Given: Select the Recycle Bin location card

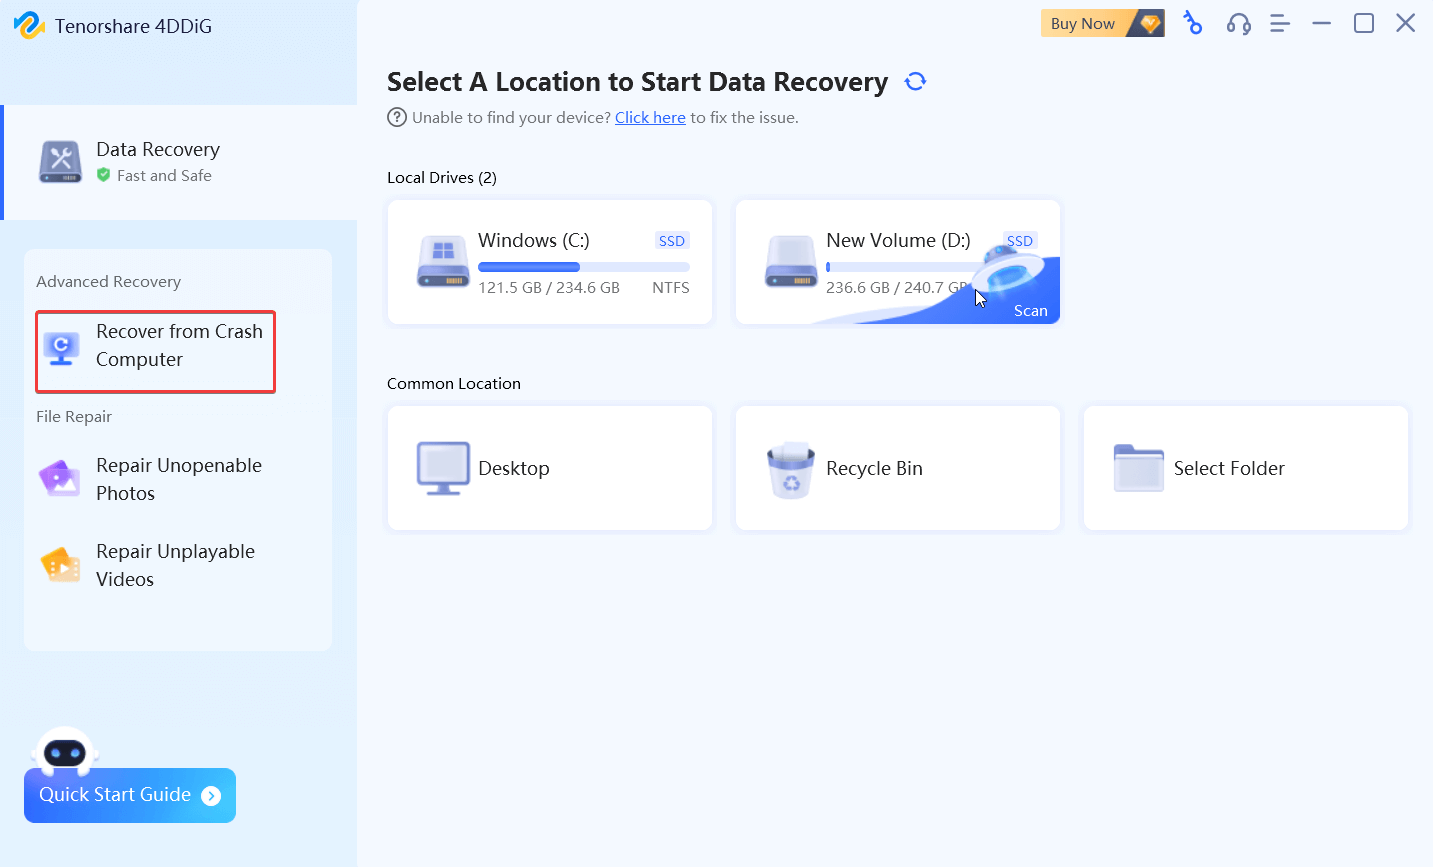Looking at the screenshot, I should coord(898,468).
